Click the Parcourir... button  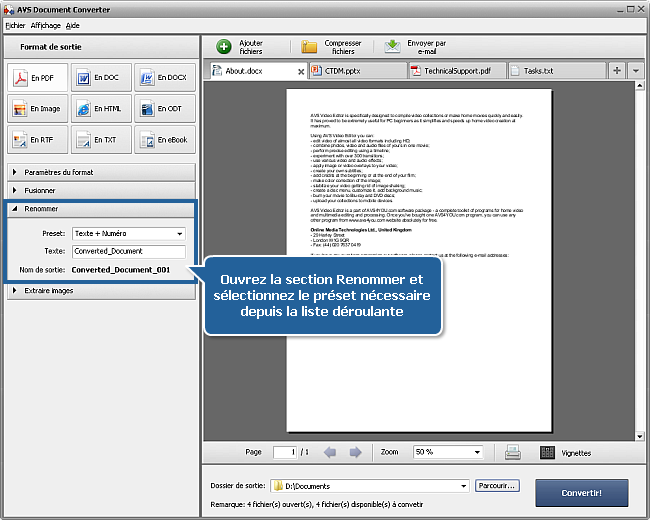497,486
